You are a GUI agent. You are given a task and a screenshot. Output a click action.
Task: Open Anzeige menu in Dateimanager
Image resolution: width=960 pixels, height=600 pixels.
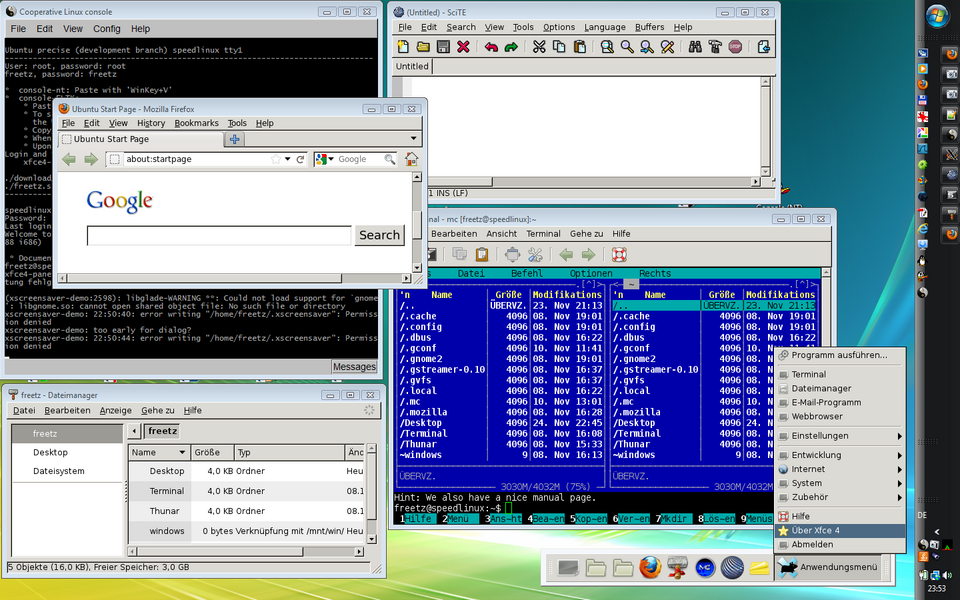[x=116, y=410]
